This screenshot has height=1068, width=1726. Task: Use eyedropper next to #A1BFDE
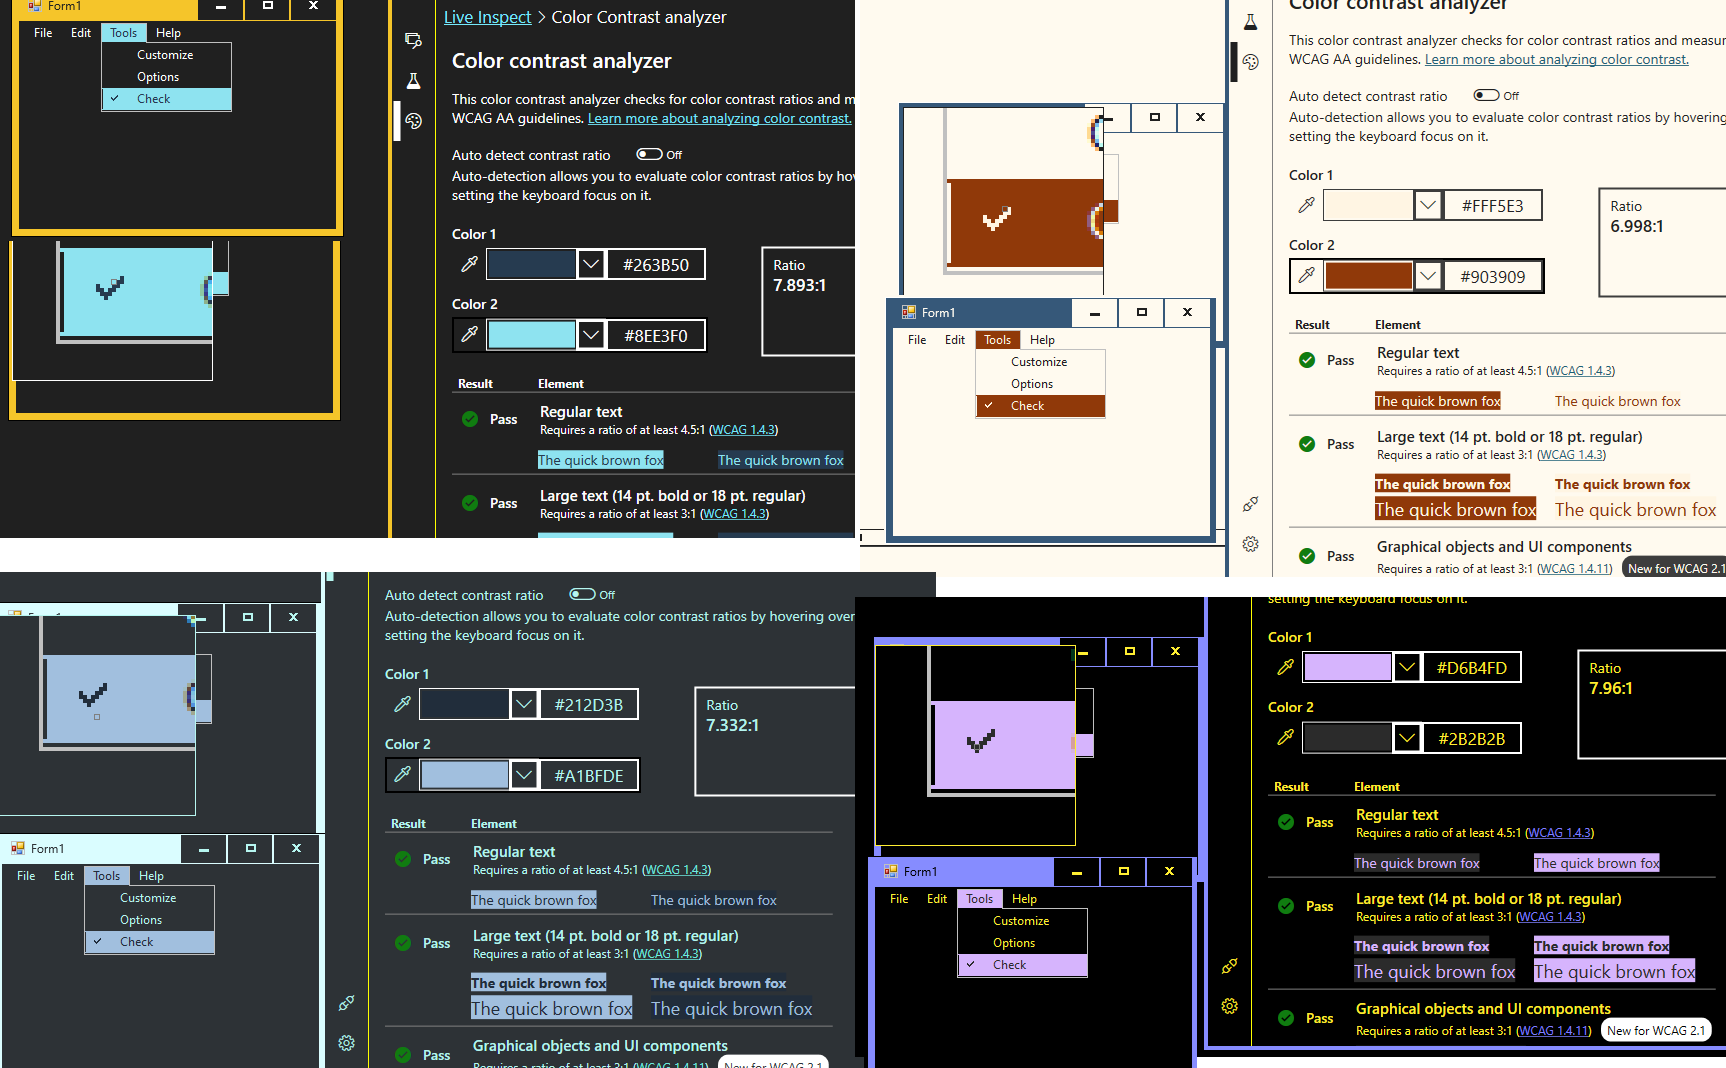coord(402,774)
